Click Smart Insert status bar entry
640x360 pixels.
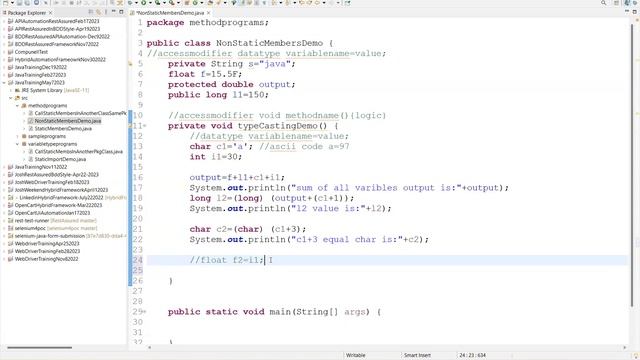(x=417, y=355)
